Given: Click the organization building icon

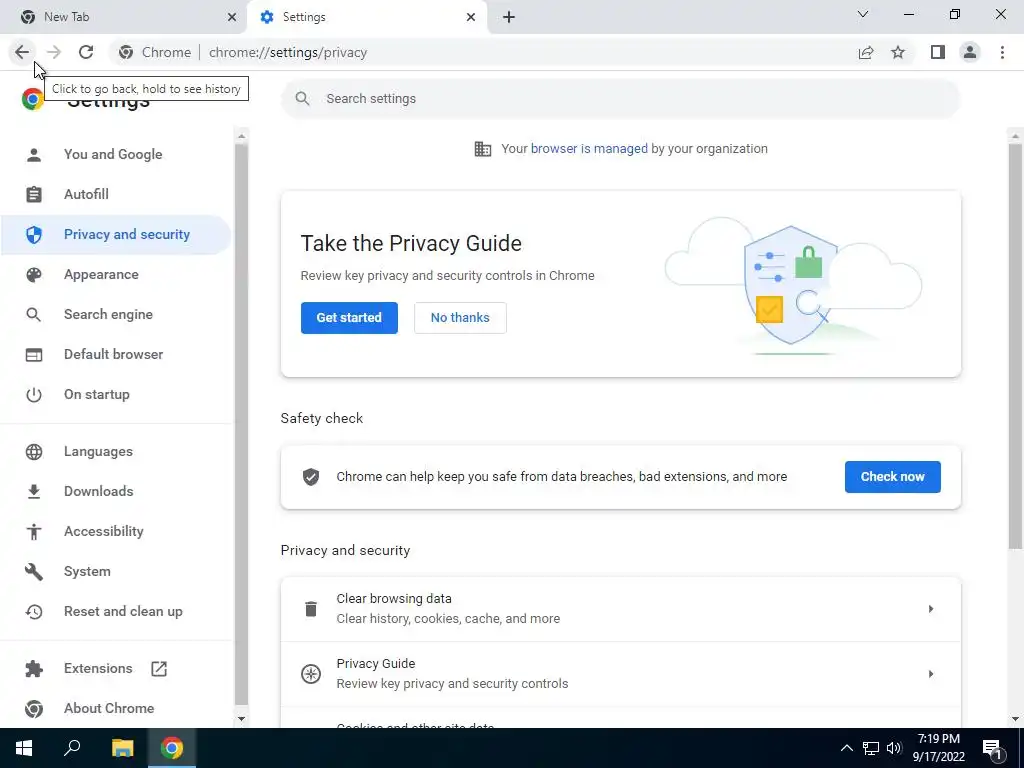Looking at the screenshot, I should pos(483,149).
